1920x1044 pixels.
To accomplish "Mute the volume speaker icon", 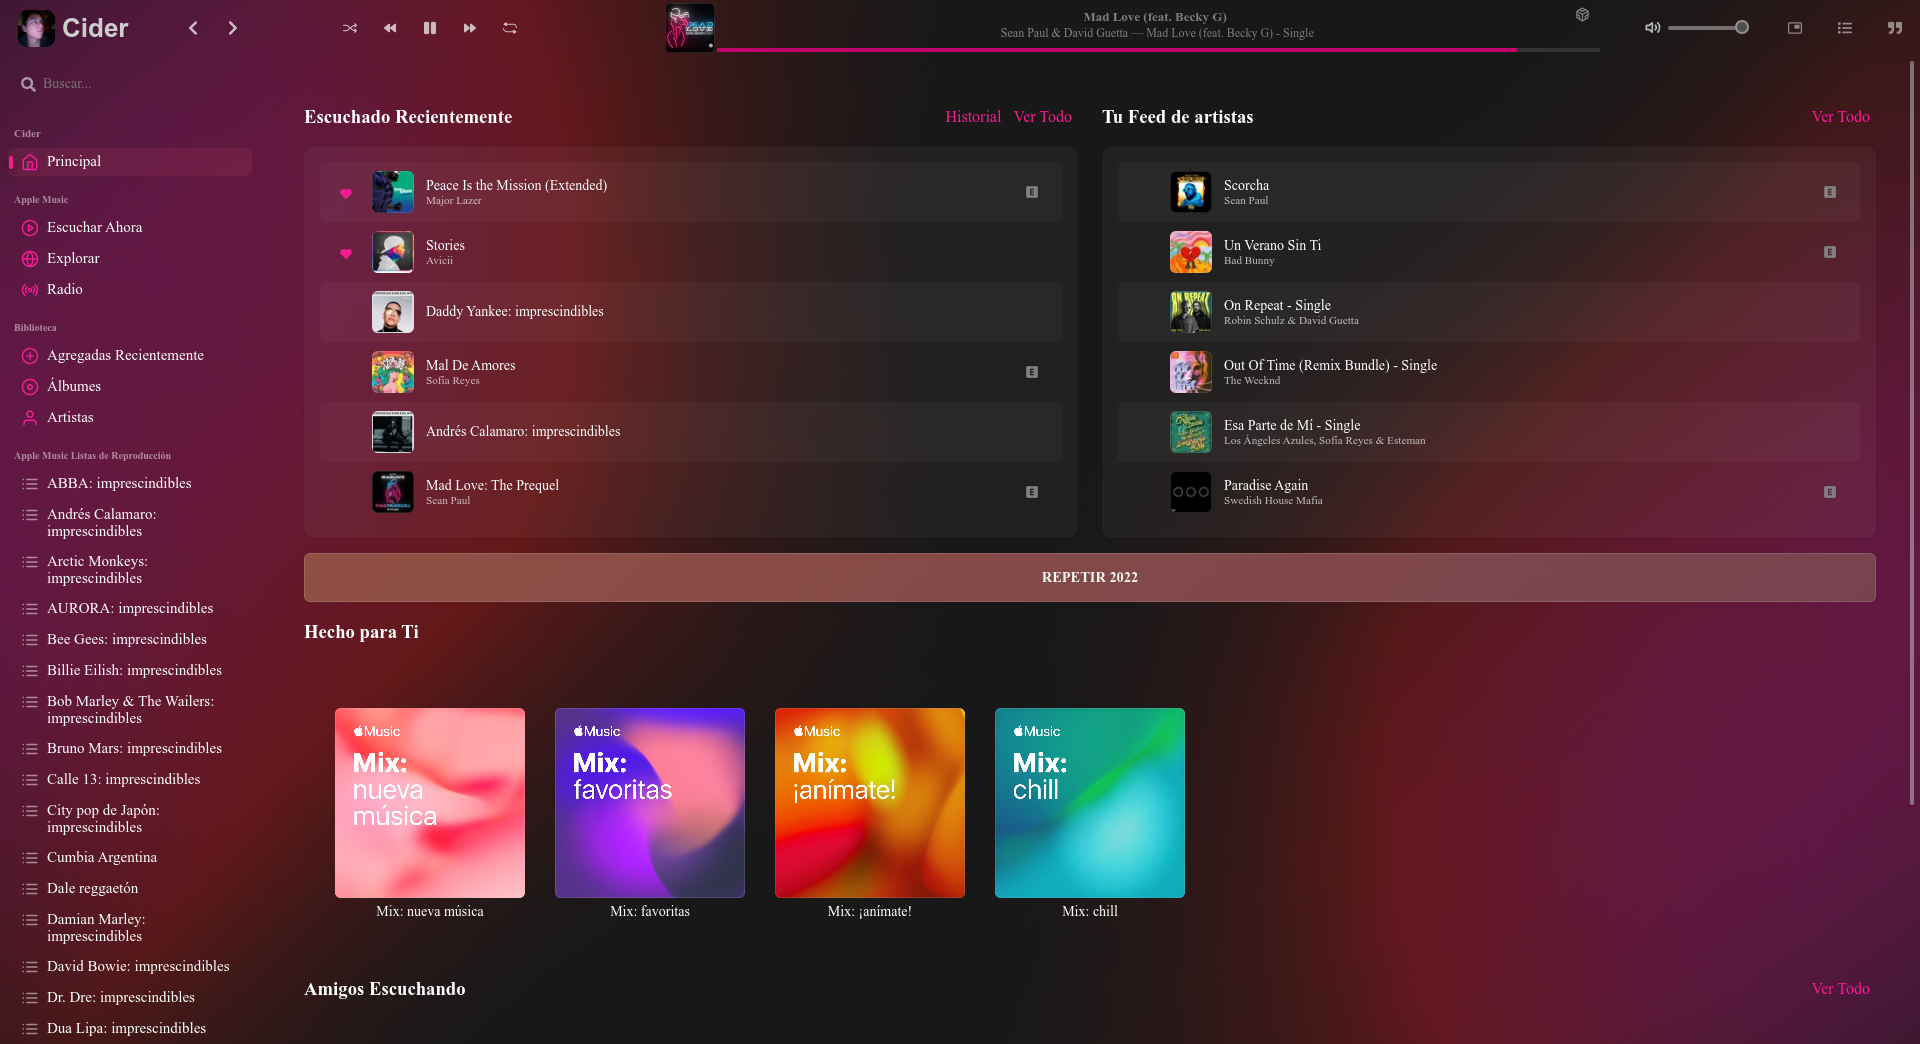I will pos(1652,28).
